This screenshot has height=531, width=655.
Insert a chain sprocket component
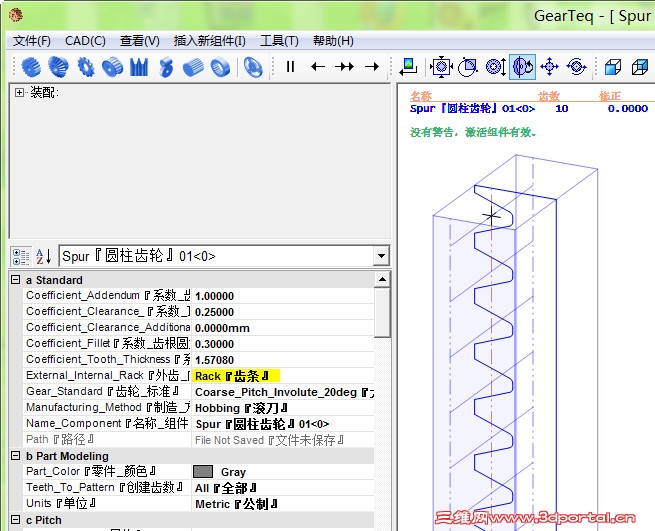86,67
